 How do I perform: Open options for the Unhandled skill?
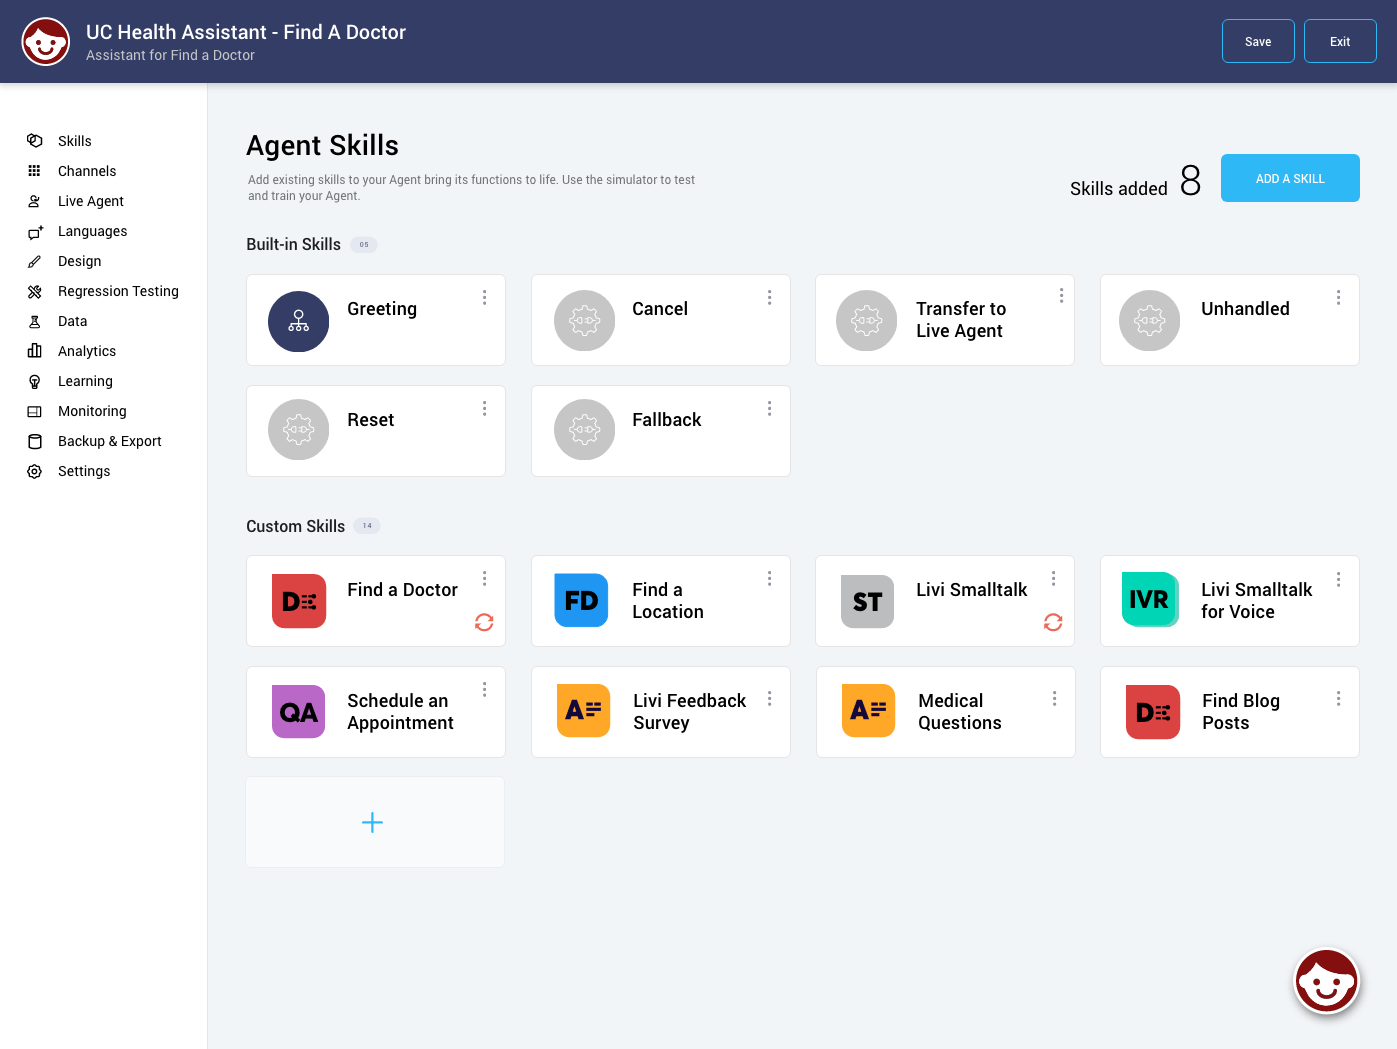click(x=1338, y=297)
